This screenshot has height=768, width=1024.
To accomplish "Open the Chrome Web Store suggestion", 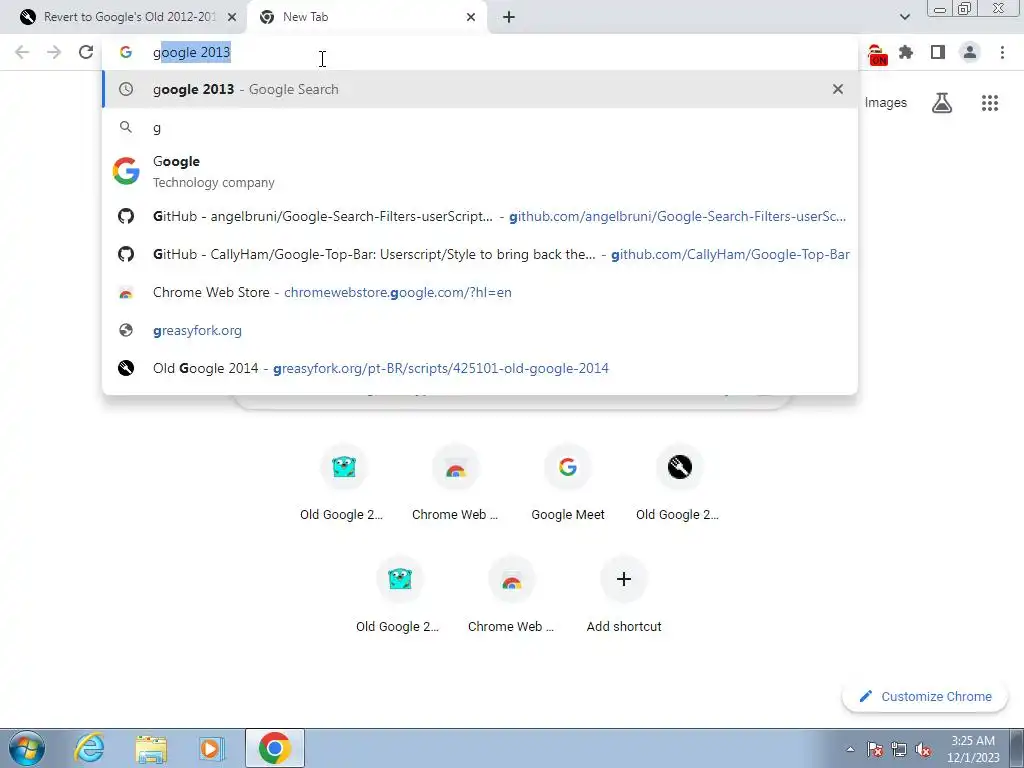I will coord(480,292).
